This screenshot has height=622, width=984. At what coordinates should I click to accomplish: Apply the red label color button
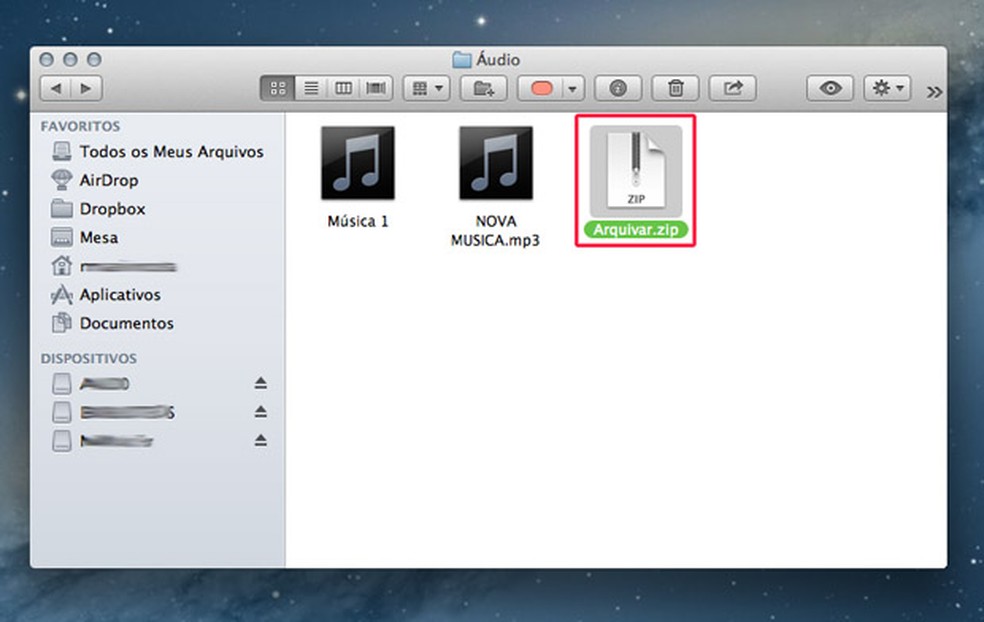tap(540, 88)
